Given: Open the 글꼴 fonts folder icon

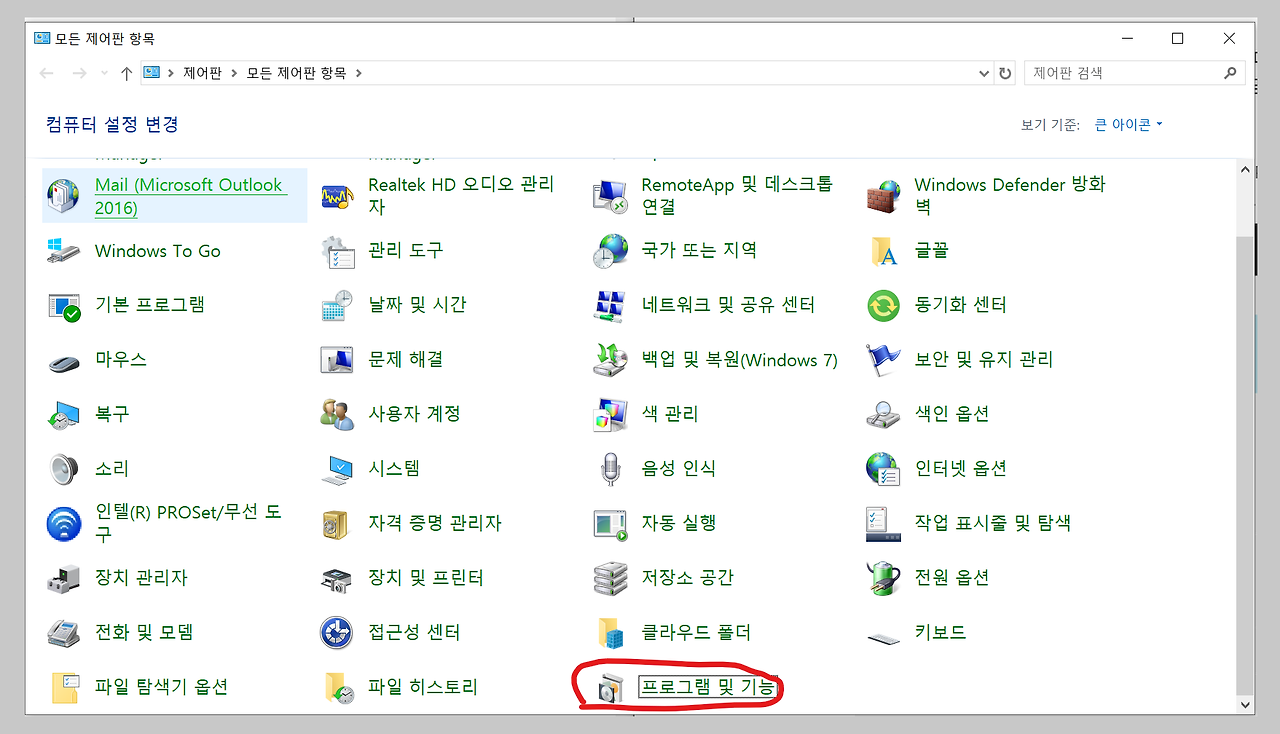Looking at the screenshot, I should 883,250.
